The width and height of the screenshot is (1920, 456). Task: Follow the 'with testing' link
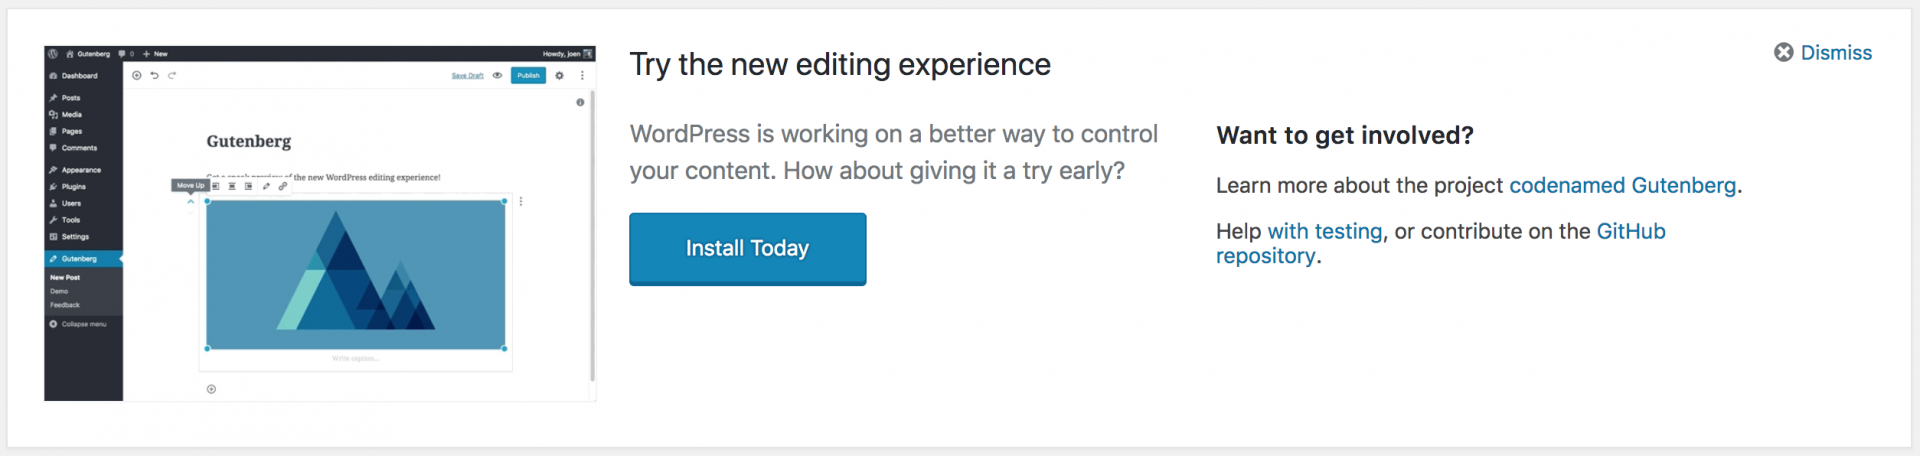click(1324, 232)
